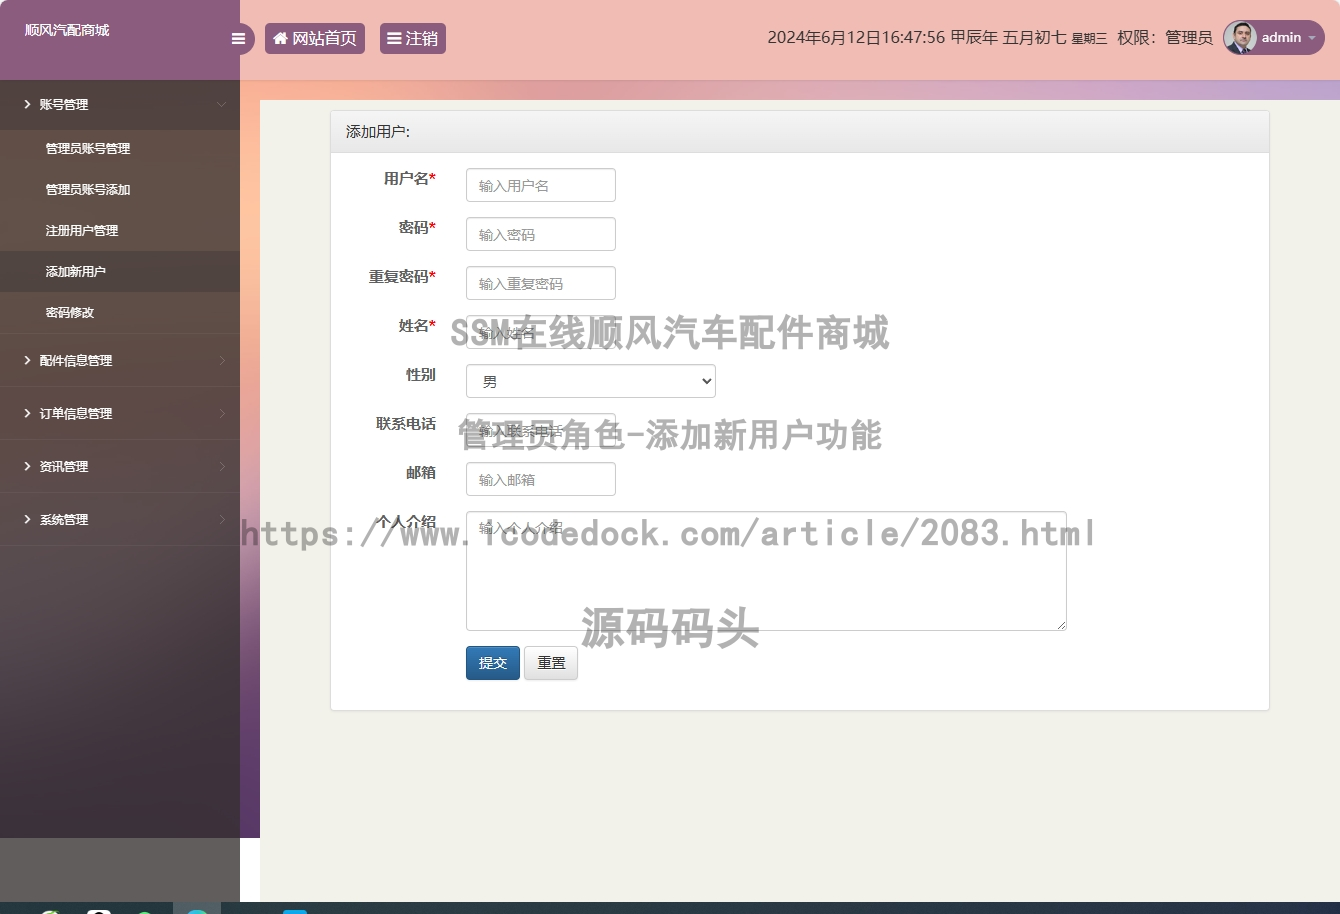This screenshot has width=1340, height=914.
Task: Click the 注销 logout button
Action: pyautogui.click(x=413, y=39)
